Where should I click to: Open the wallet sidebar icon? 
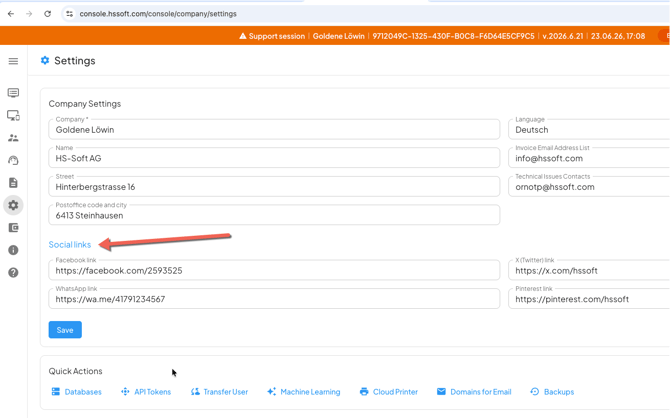coord(13,228)
